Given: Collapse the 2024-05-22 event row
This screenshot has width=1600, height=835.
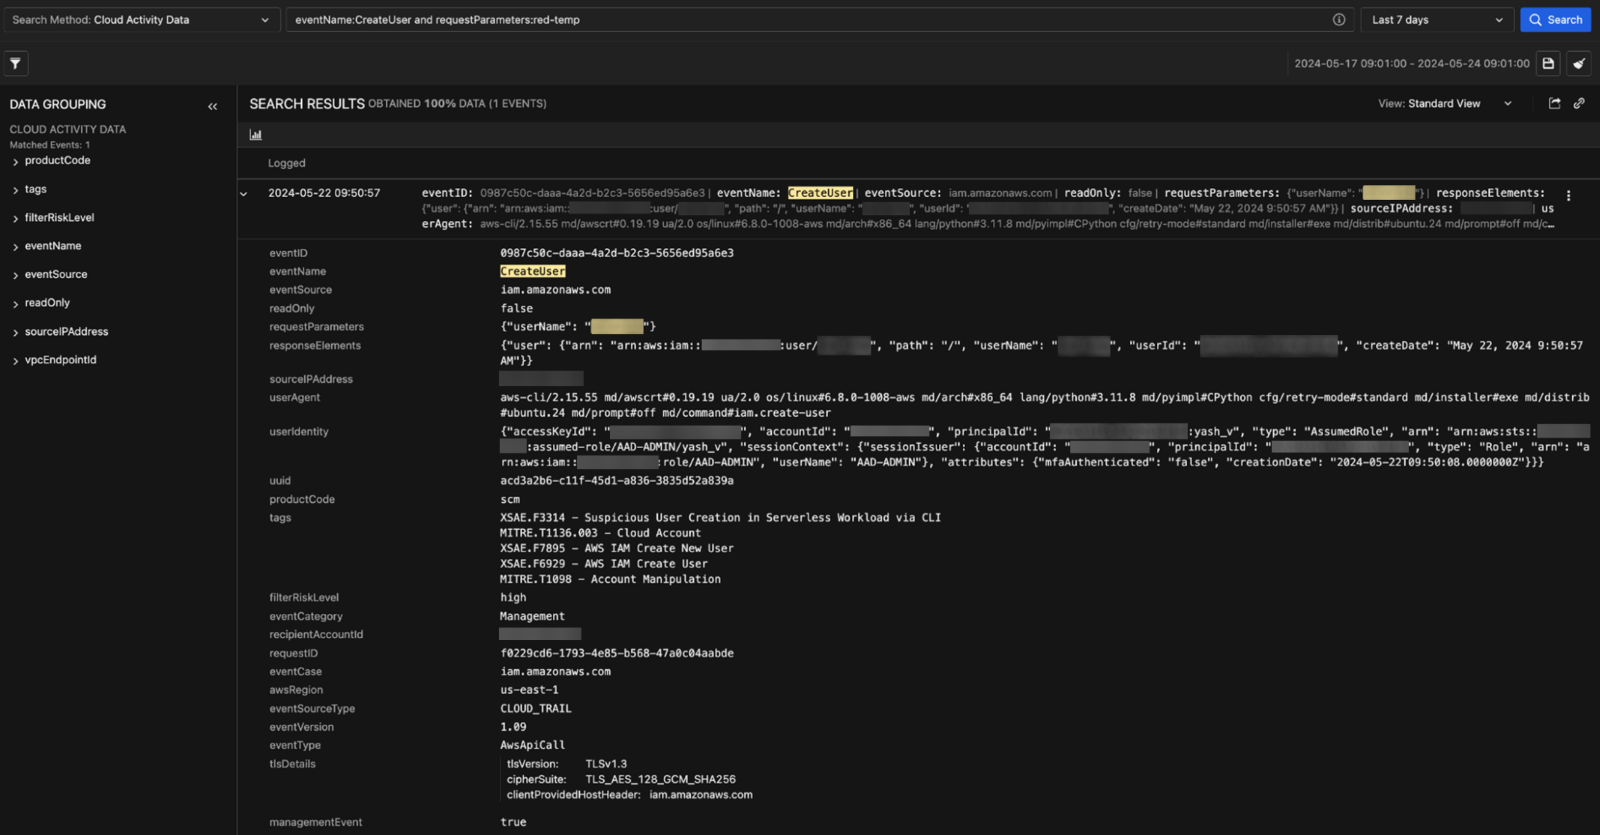Looking at the screenshot, I should point(244,194).
